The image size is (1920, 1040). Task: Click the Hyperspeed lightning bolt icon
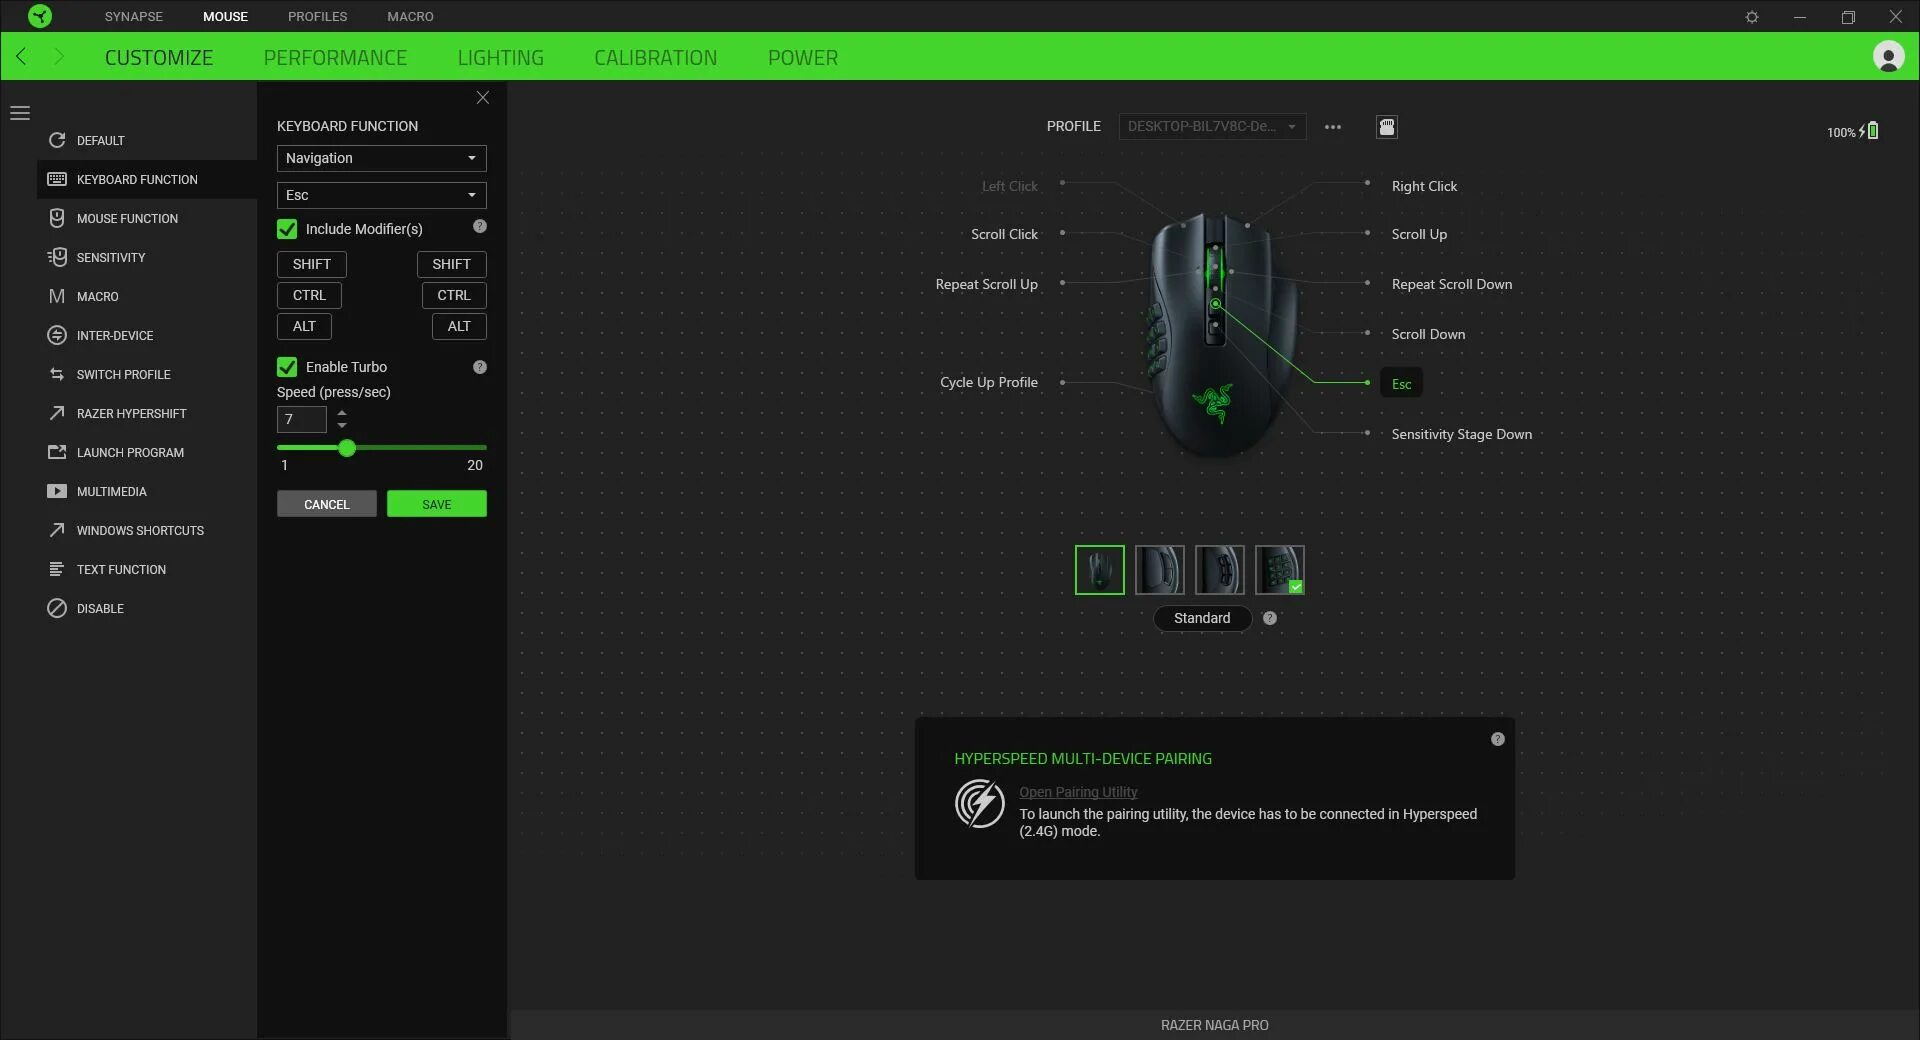[980, 803]
